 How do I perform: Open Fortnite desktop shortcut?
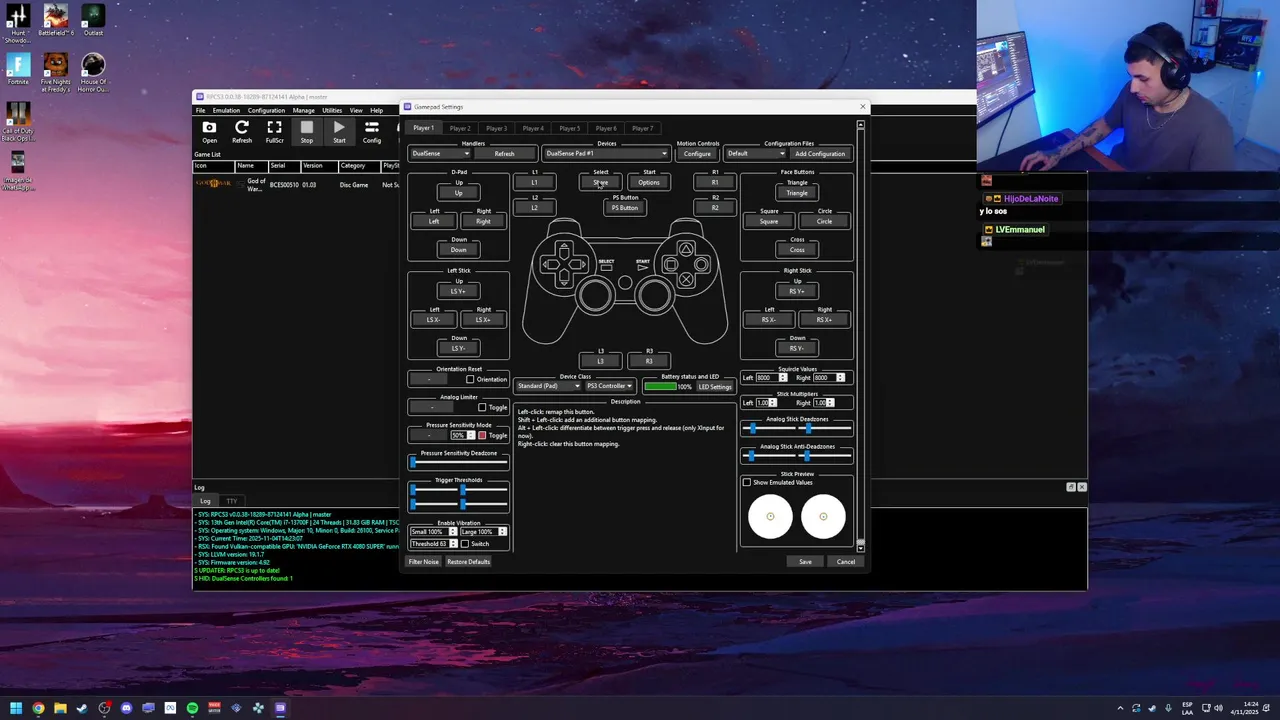click(x=17, y=69)
